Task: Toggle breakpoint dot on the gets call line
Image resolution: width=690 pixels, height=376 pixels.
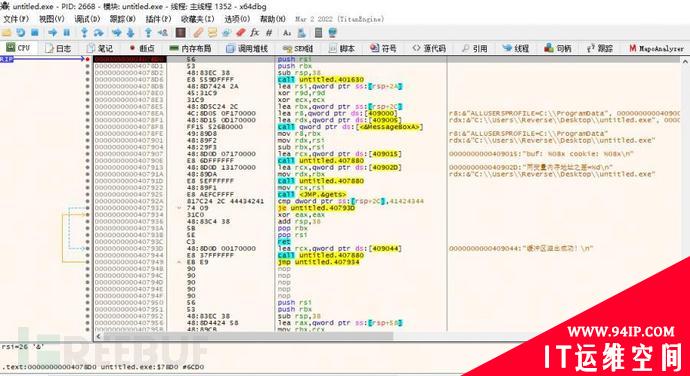Action: 88,194
